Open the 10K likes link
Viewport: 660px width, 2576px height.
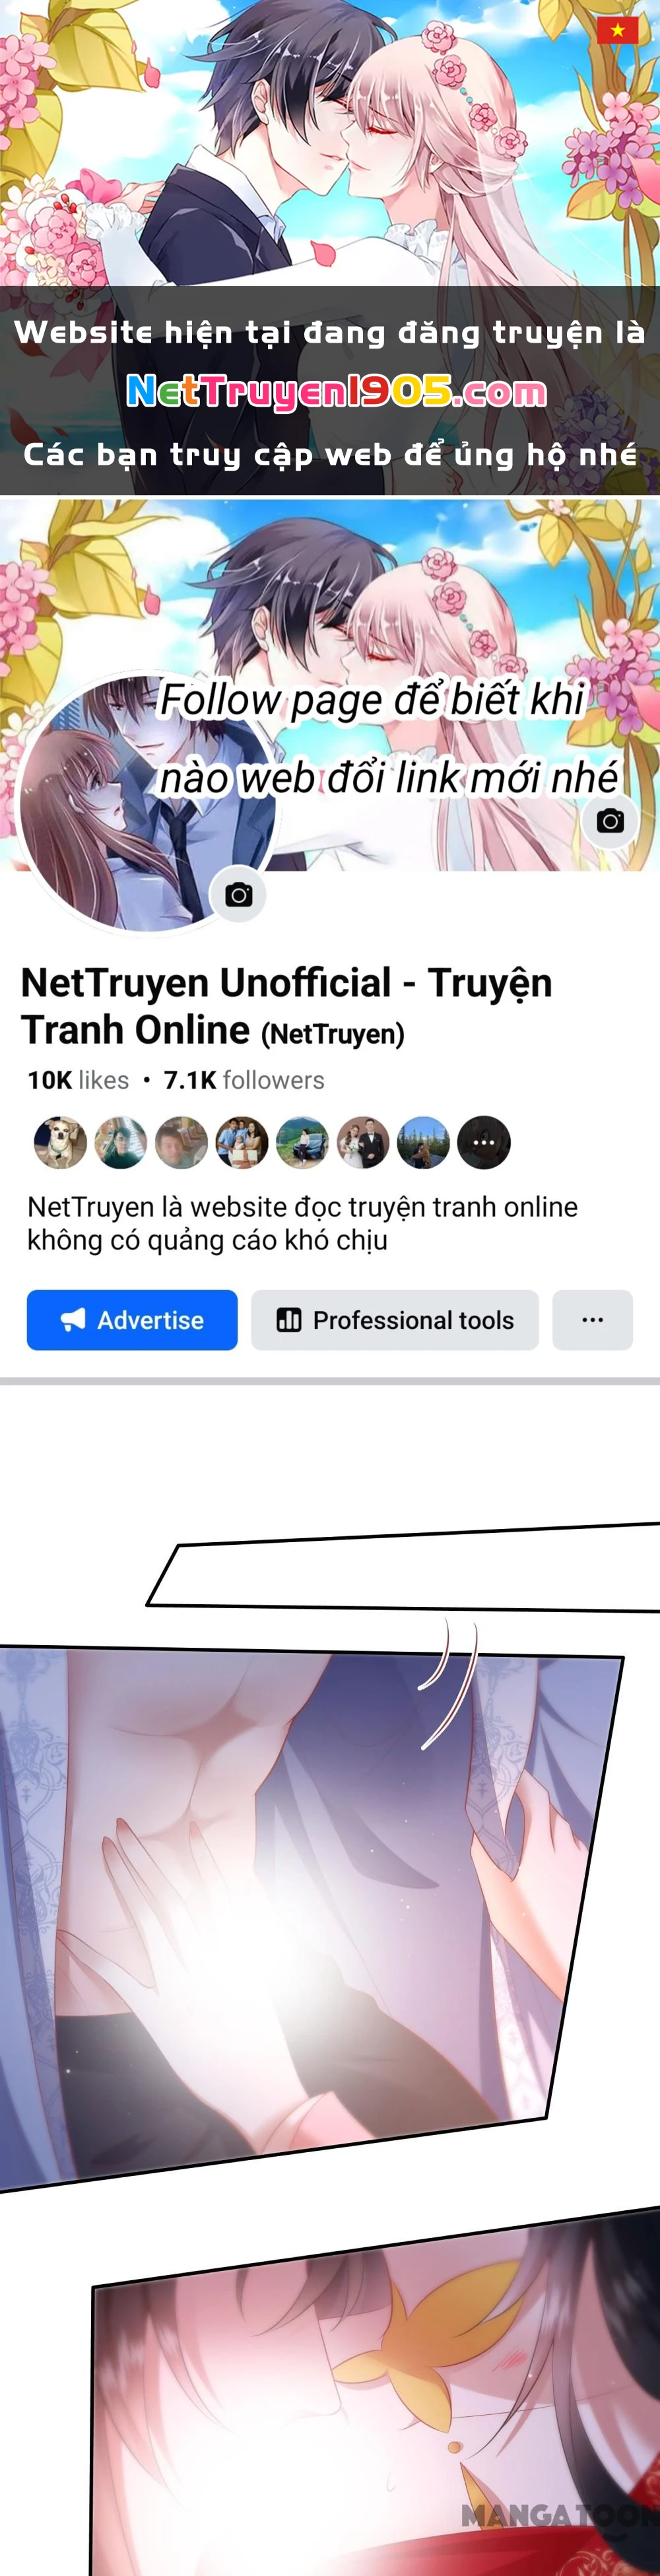pyautogui.click(x=78, y=1080)
